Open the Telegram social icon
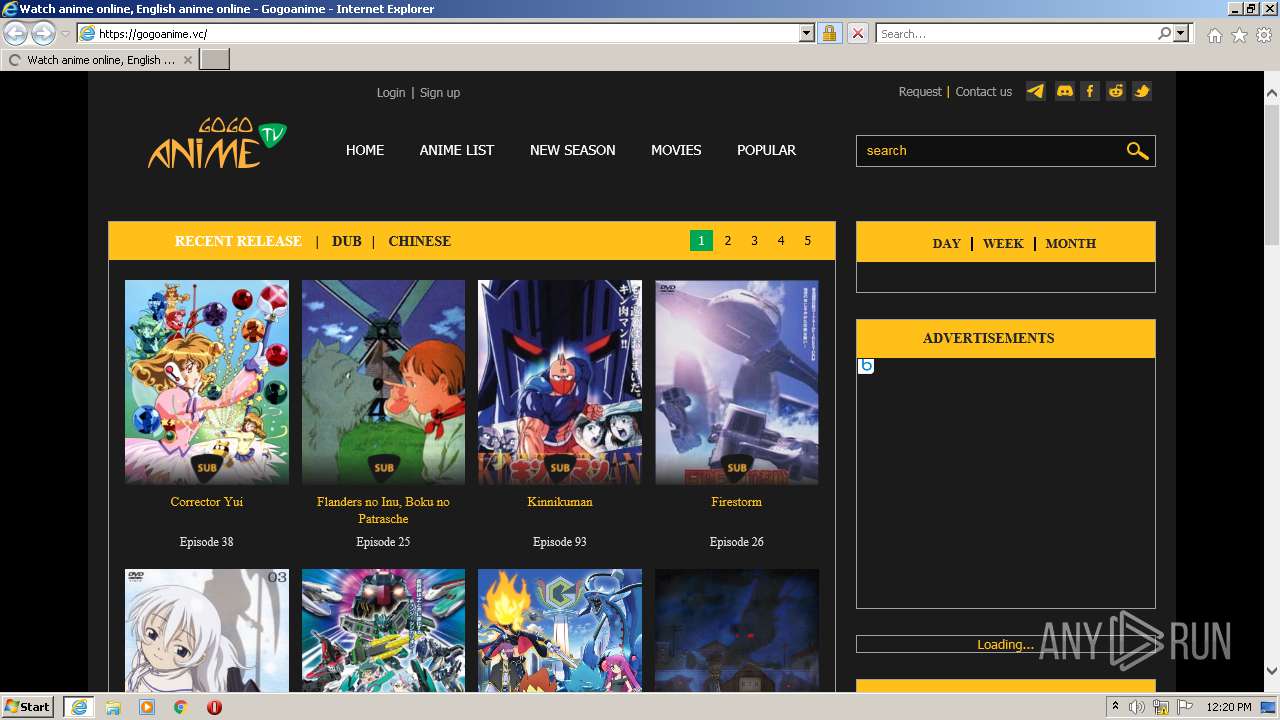 coord(1036,91)
